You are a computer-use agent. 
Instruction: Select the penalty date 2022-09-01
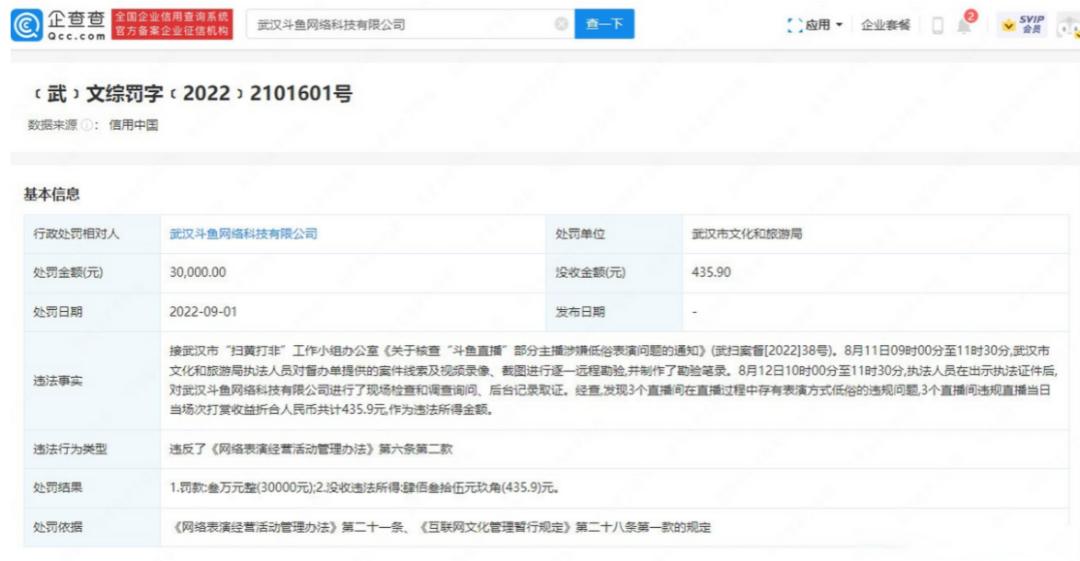point(203,312)
